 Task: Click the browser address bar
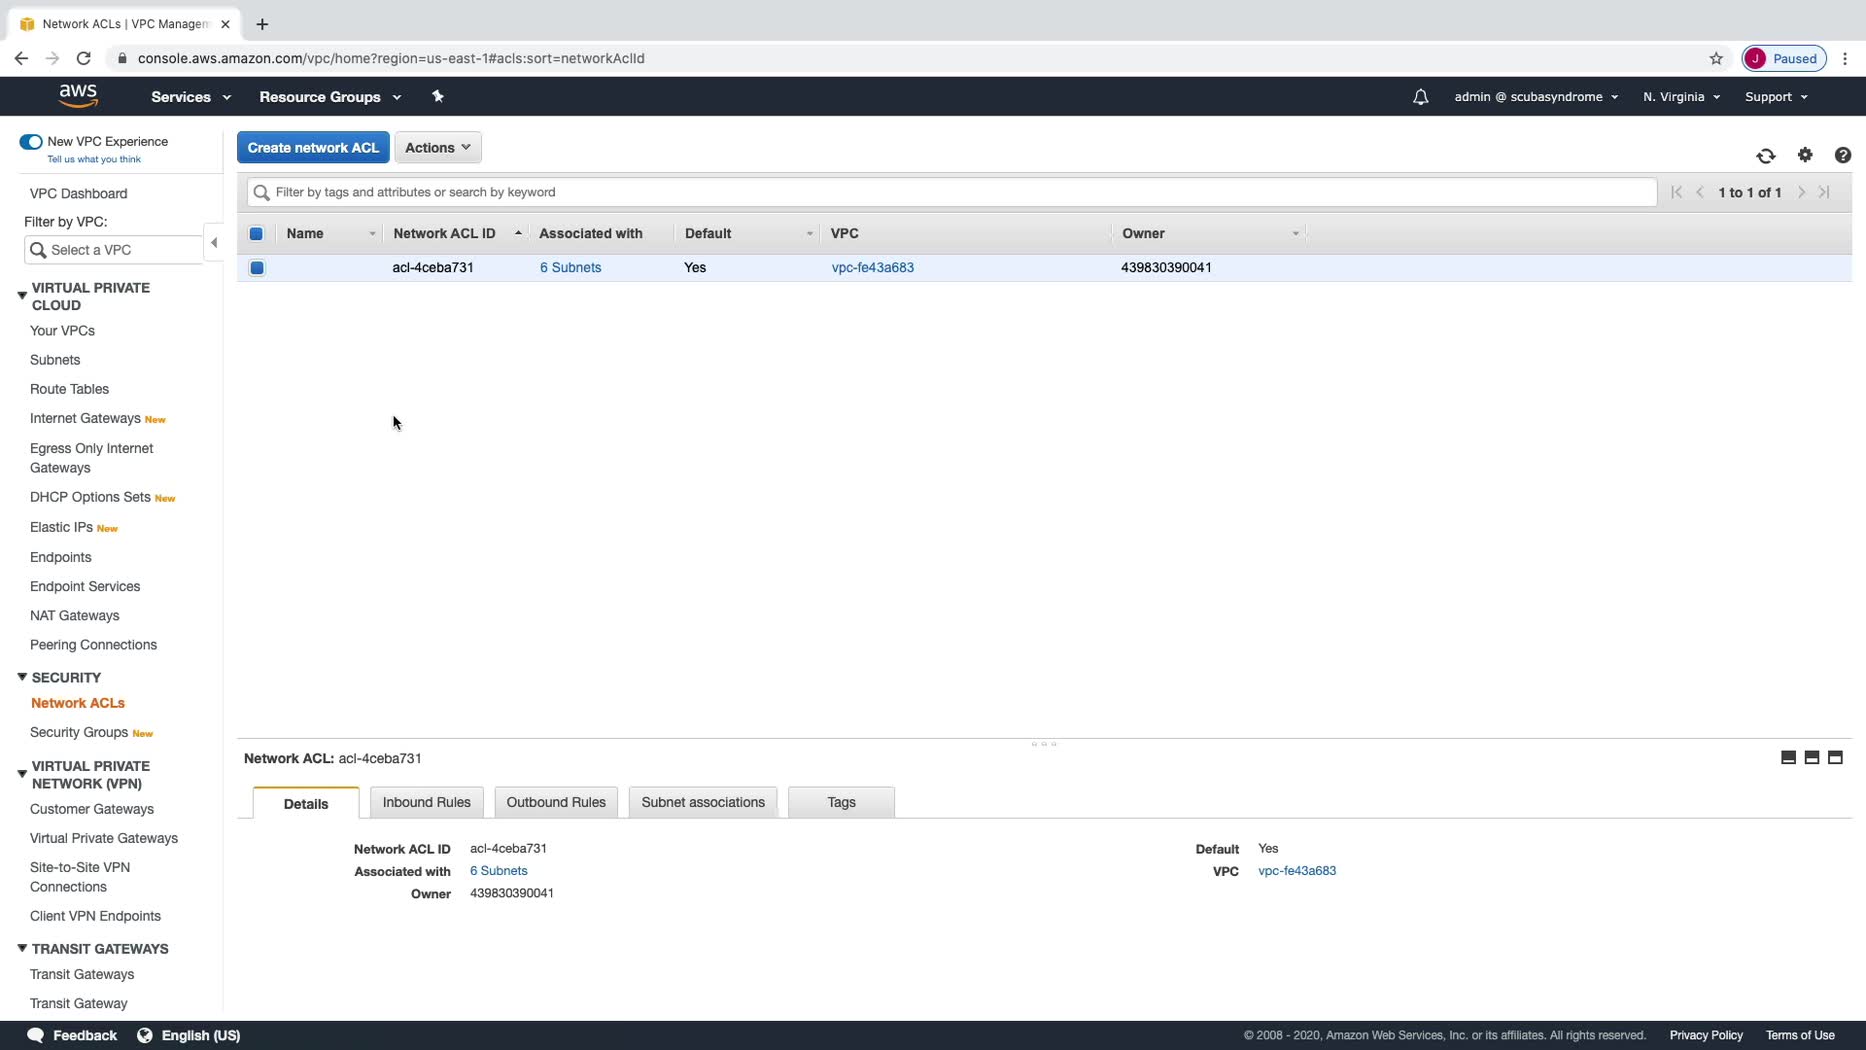coord(900,58)
